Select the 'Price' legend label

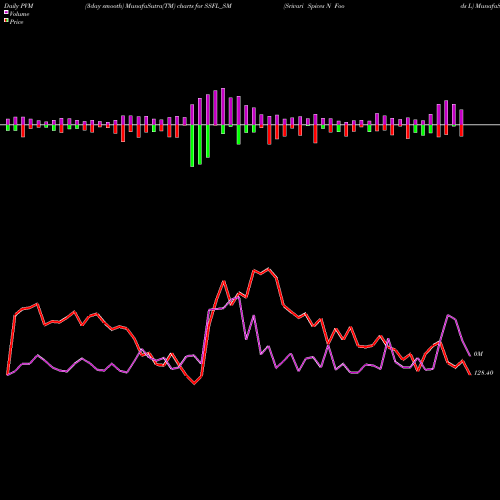click(x=16, y=22)
